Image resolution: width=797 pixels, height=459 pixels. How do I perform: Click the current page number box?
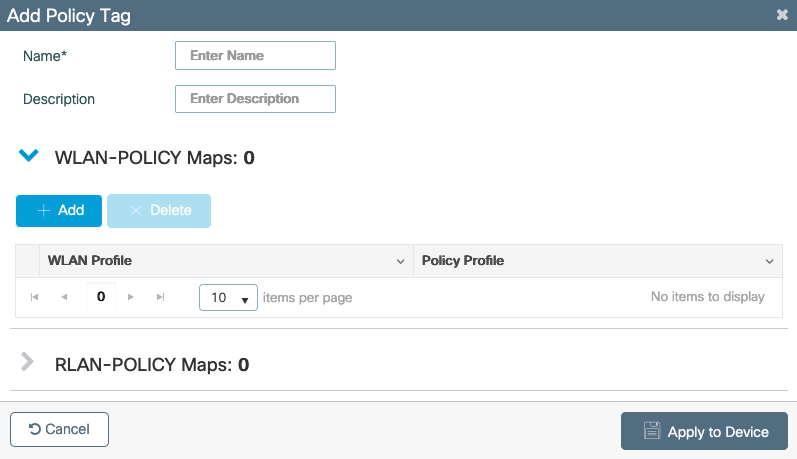pos(101,297)
